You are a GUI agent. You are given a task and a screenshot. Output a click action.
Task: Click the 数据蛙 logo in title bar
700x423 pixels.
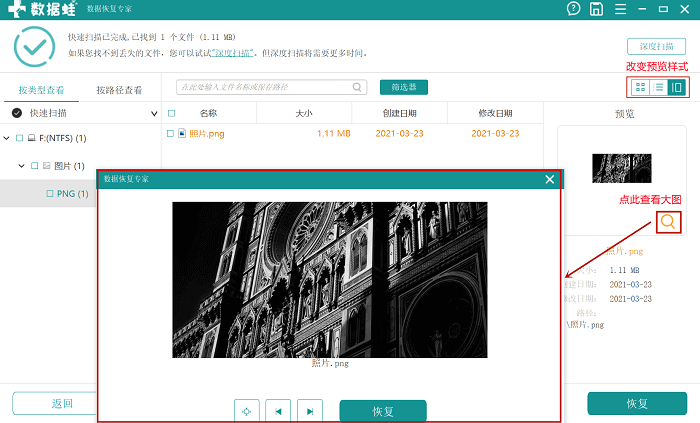(x=42, y=8)
